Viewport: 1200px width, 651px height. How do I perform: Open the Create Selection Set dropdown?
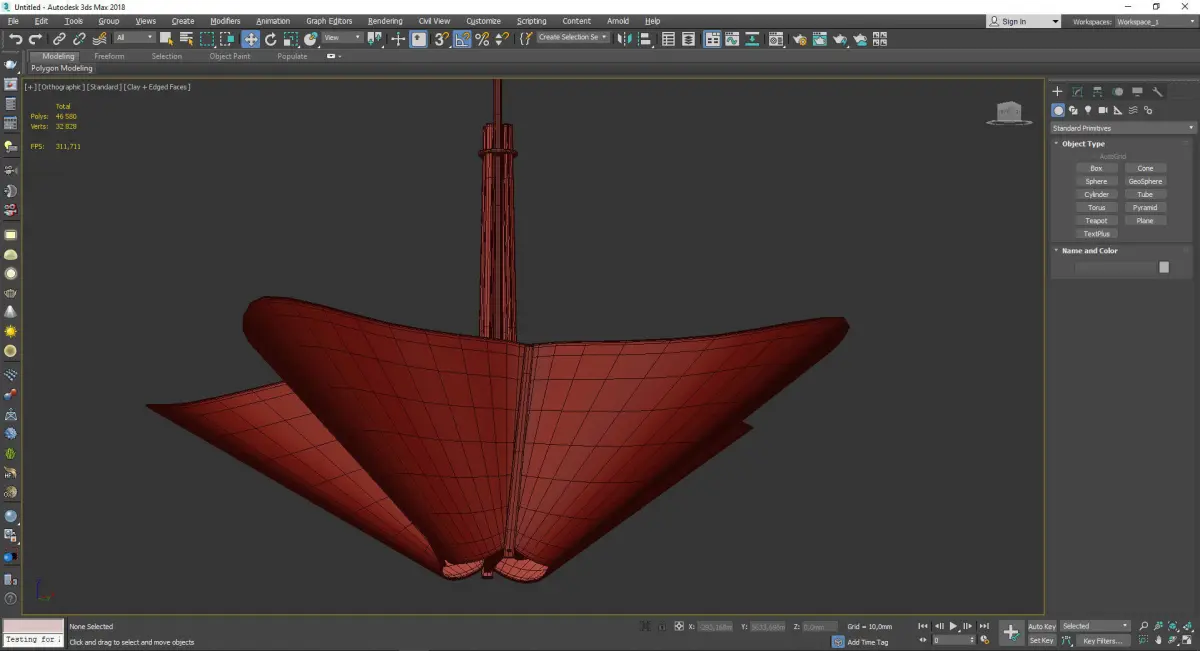(x=573, y=37)
